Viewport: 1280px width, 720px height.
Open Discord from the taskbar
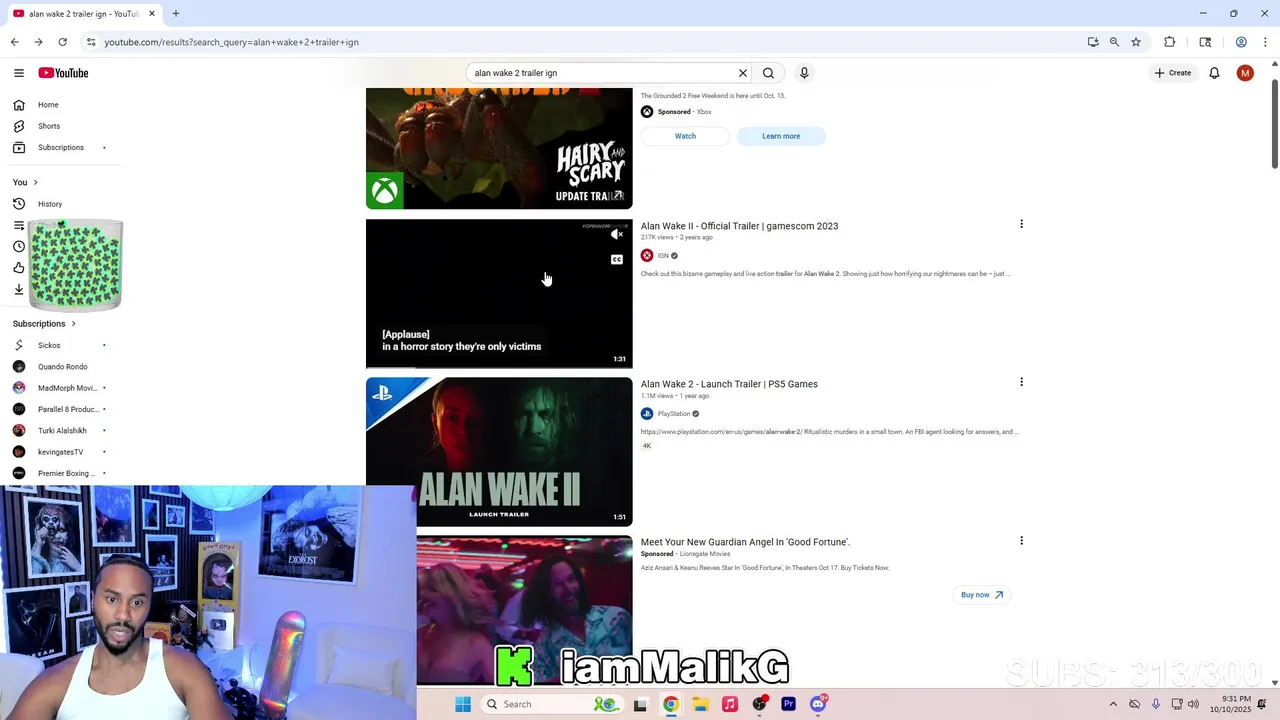tap(818, 704)
